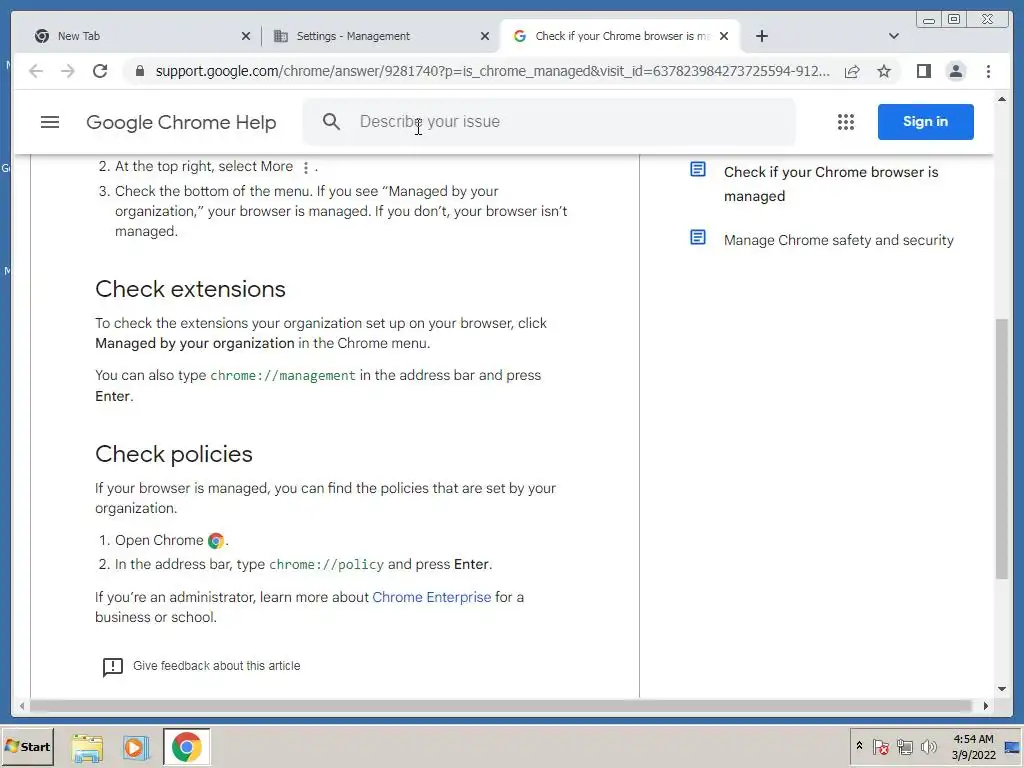Click the article icon beside Check if your Chrome browser
This screenshot has width=1024, height=768.
coord(697,170)
